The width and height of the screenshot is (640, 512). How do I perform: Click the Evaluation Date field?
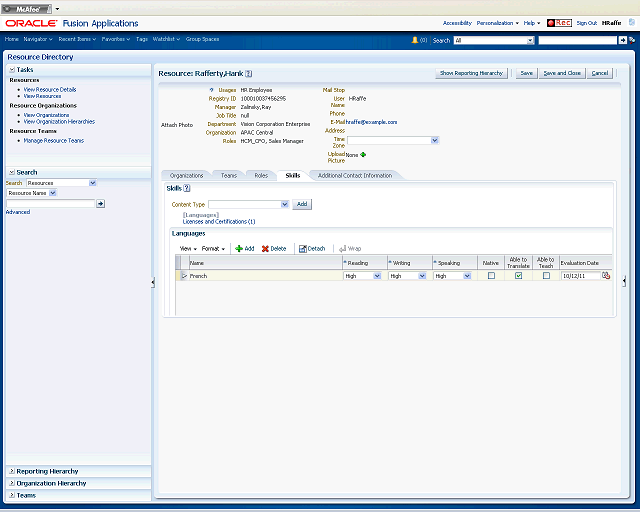(x=581, y=276)
